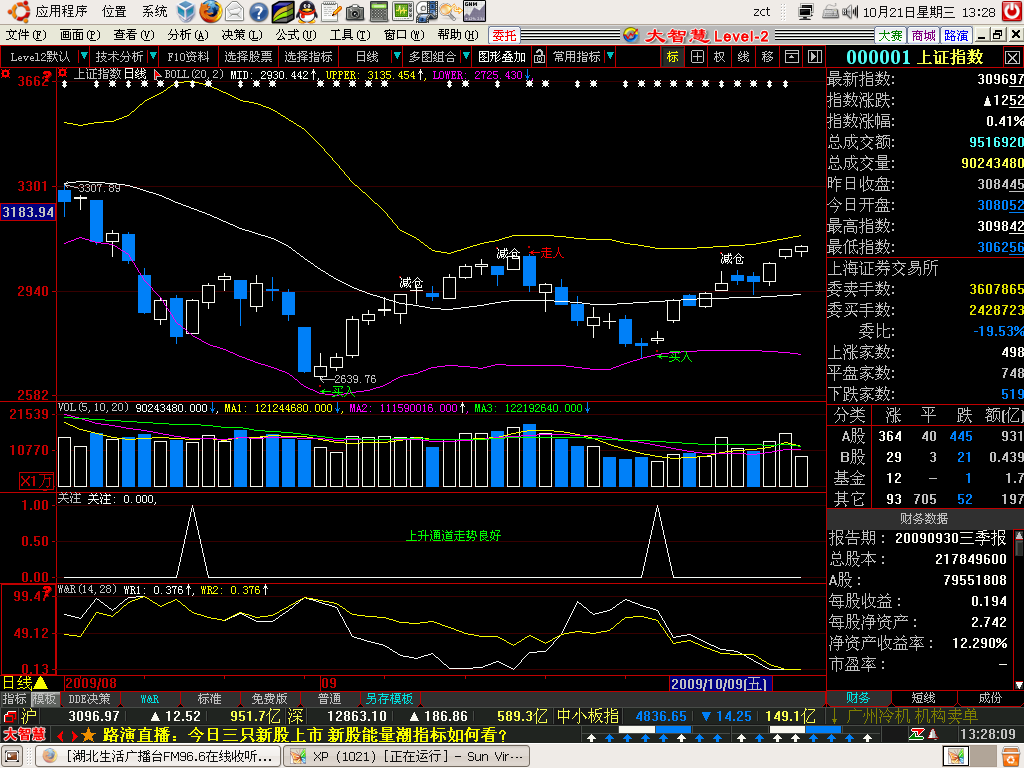Switch to the 短线 tab

click(923, 698)
